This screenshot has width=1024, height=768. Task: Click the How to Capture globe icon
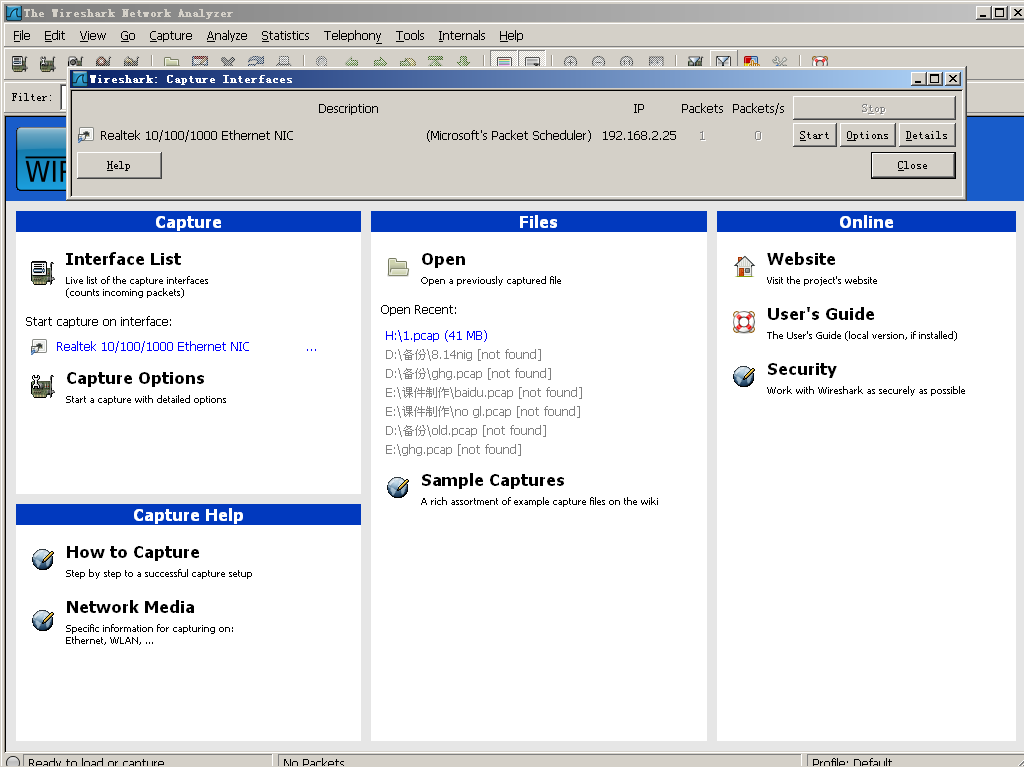click(43, 559)
